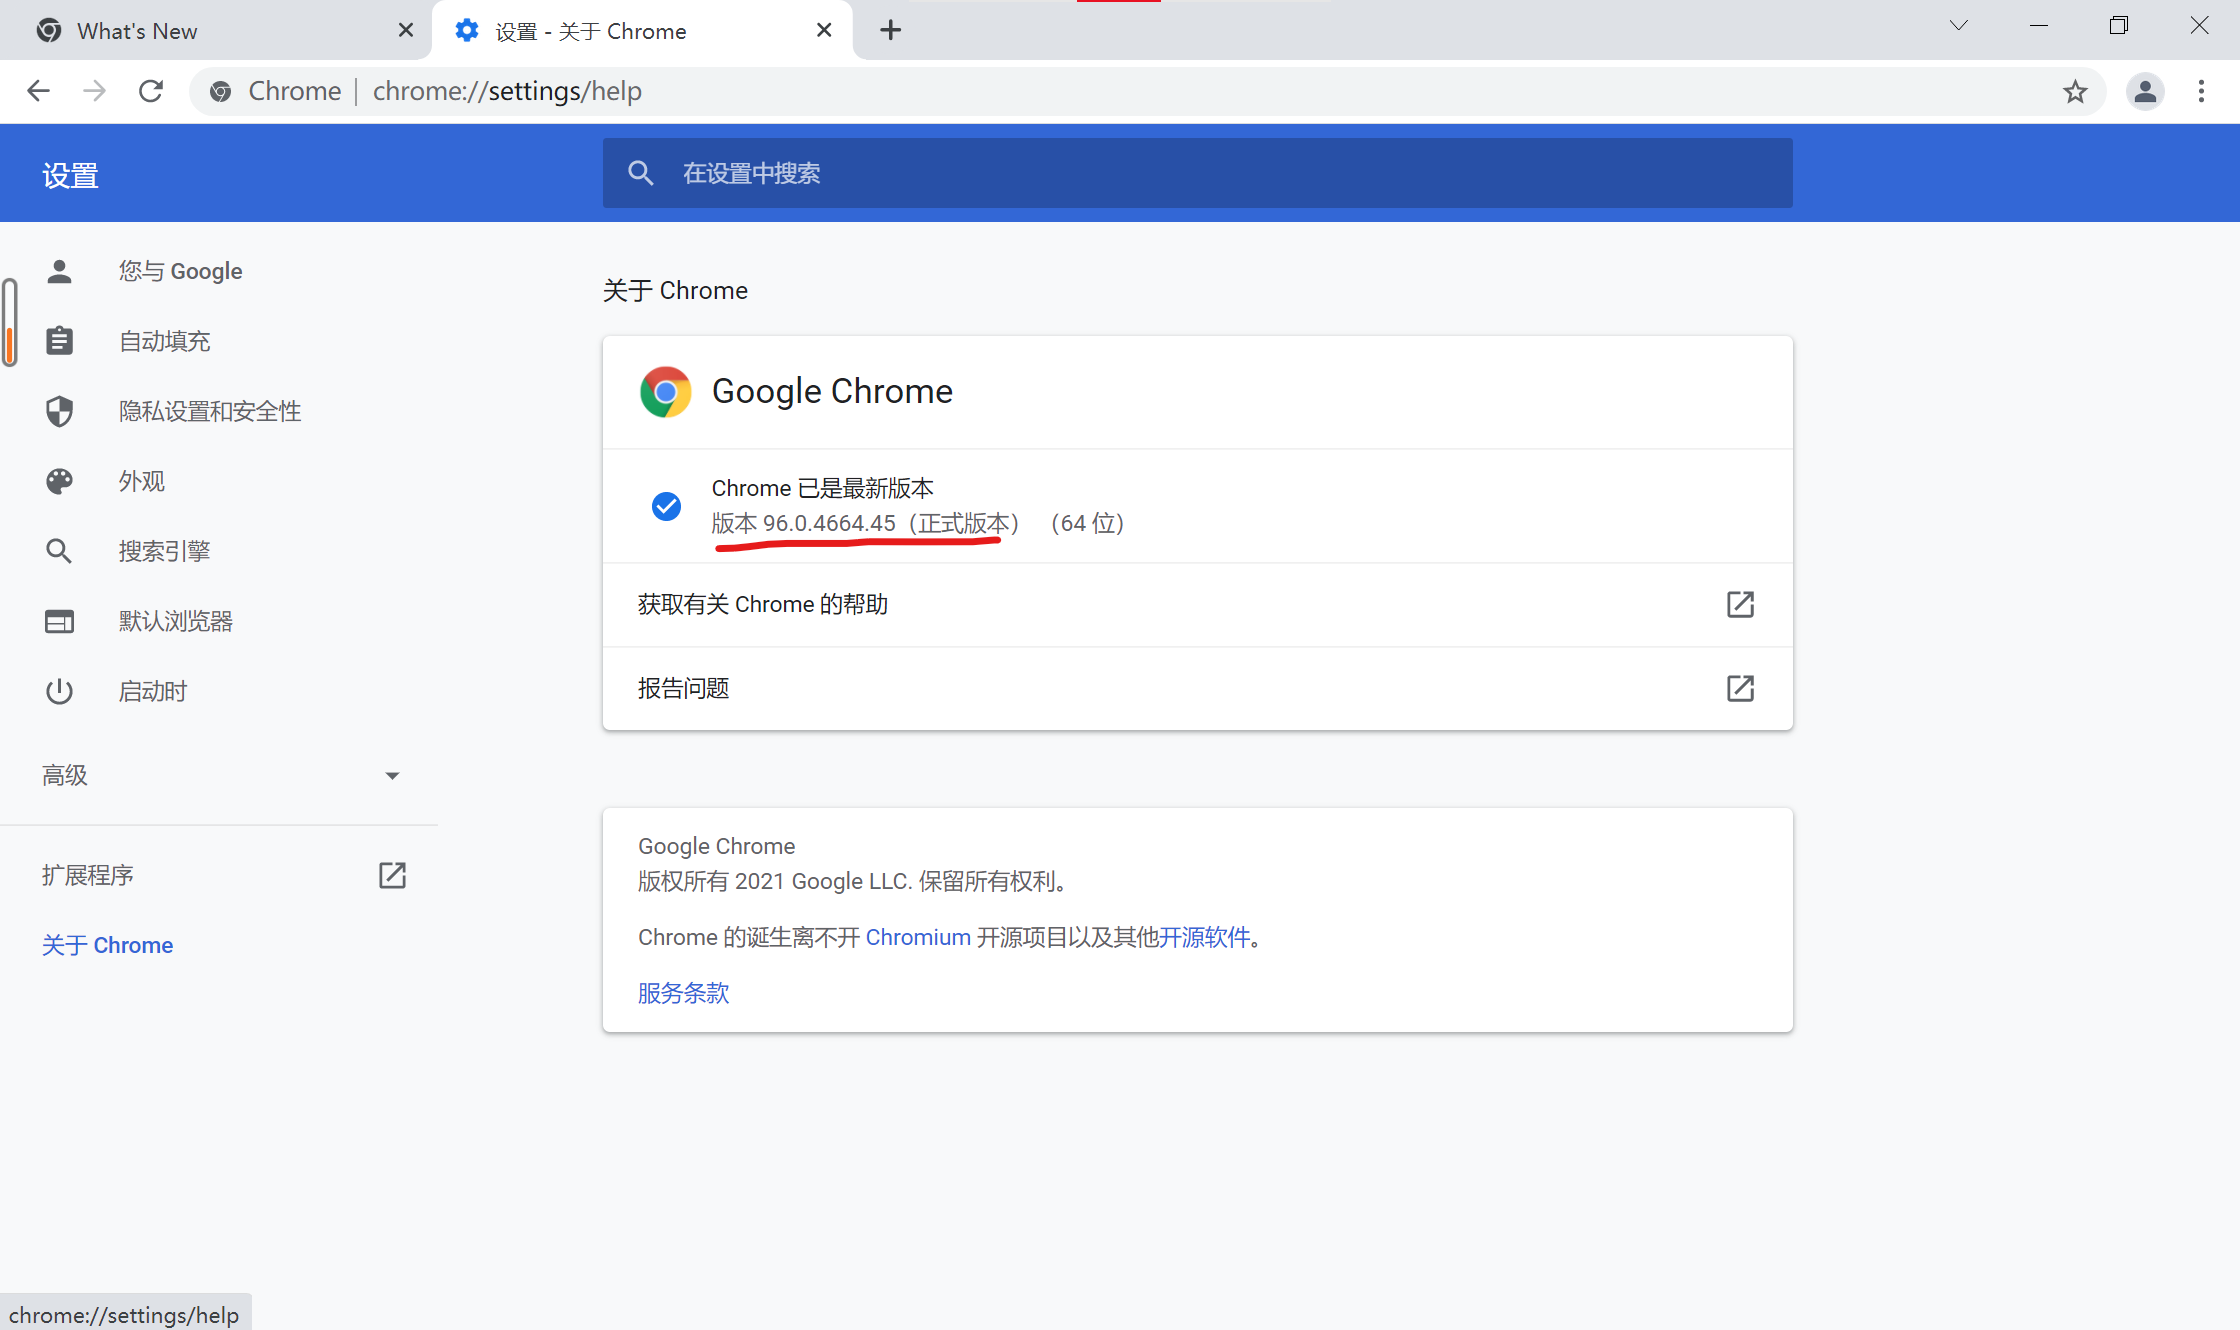
Task: Select the 设置 - 关于 Chrome tab
Action: pos(642,31)
